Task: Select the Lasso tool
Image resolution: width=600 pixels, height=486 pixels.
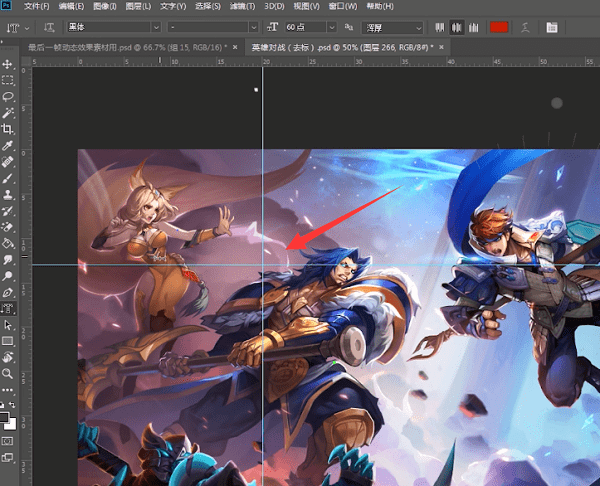Action: point(8,96)
